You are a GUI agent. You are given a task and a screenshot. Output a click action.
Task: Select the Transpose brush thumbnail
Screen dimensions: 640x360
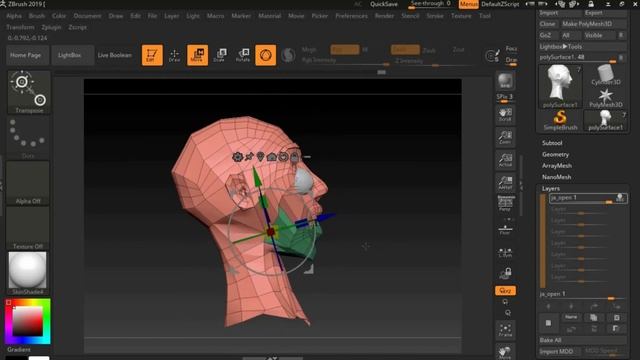click(29, 92)
